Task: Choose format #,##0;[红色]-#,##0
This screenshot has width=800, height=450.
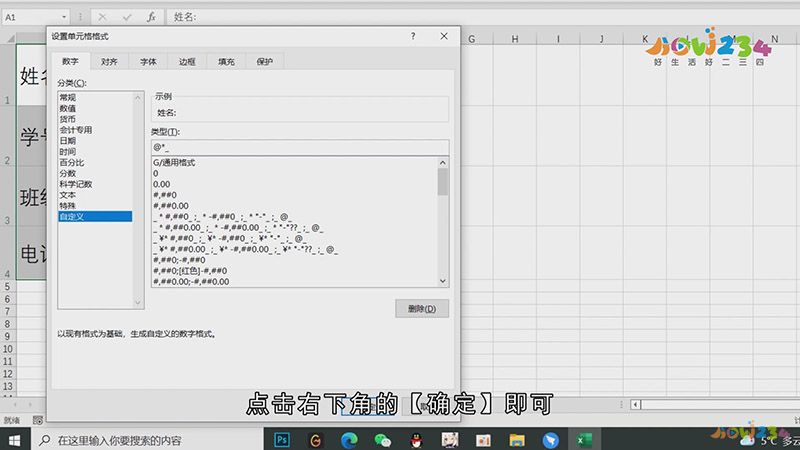Action: pos(294,270)
